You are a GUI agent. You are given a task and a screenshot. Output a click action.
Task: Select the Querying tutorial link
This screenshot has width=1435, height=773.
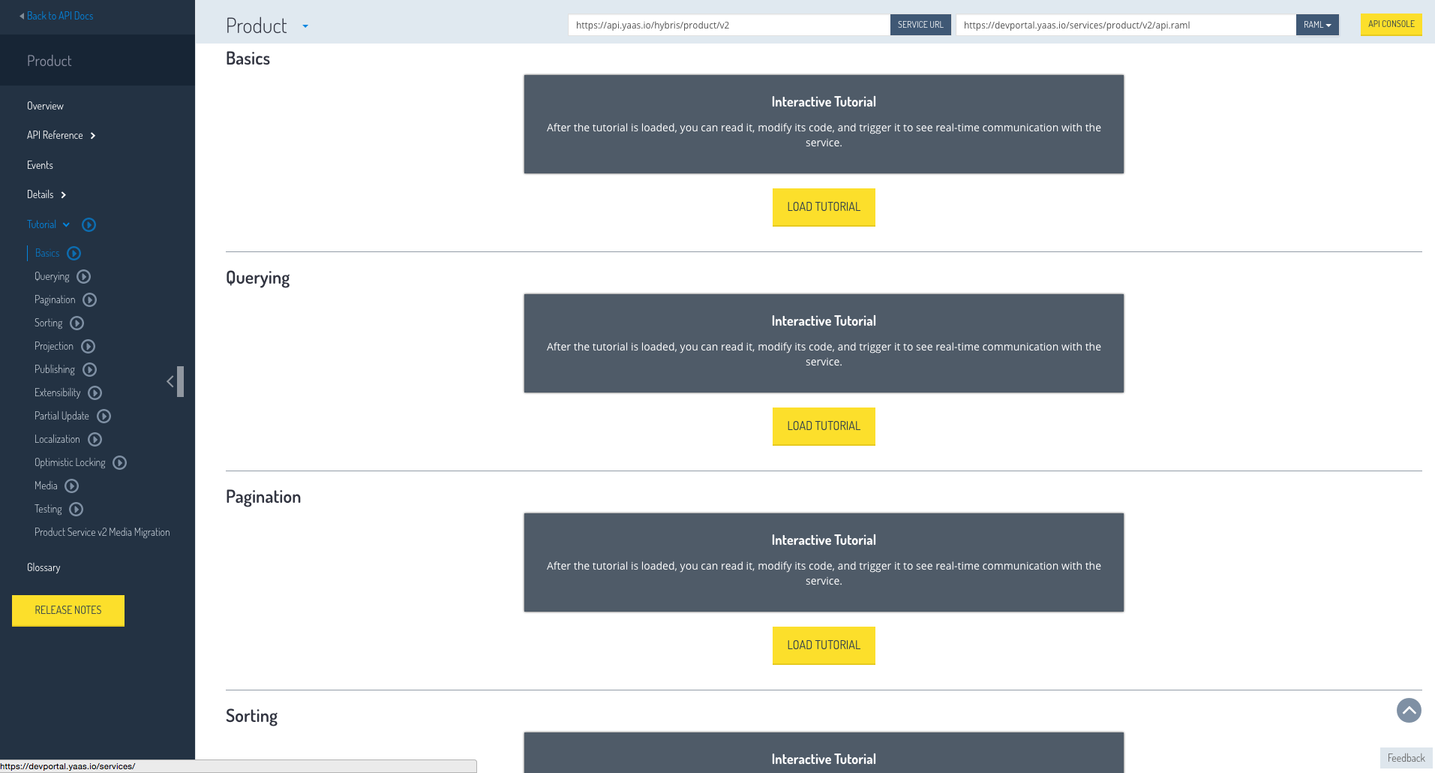[52, 277]
